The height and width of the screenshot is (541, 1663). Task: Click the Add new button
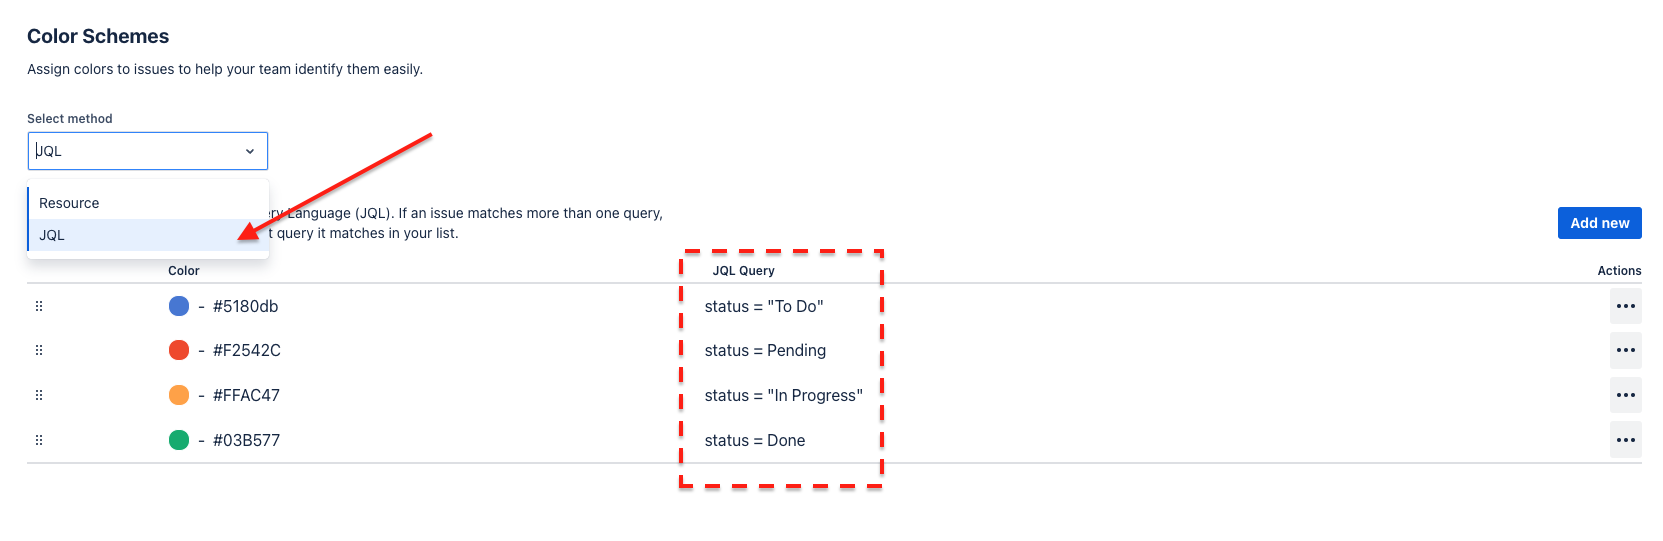click(x=1599, y=223)
